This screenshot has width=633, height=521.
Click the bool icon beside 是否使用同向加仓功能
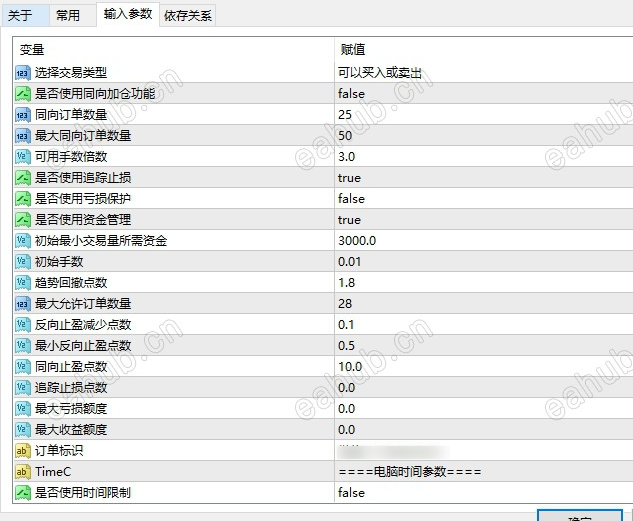click(23, 94)
